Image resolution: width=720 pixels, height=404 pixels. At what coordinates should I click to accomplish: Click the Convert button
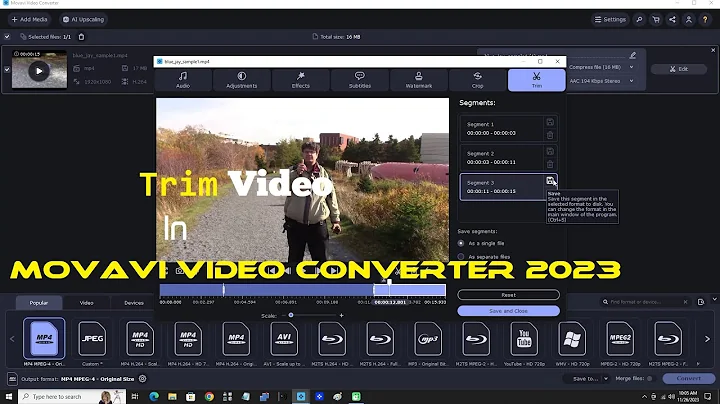(x=689, y=378)
